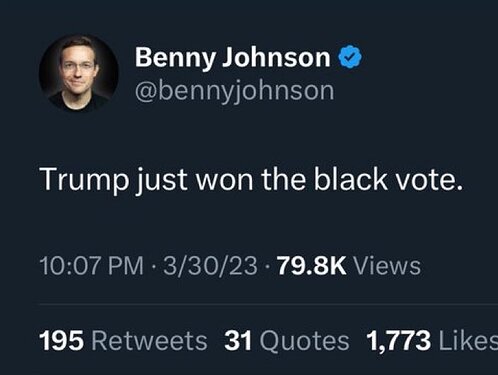Click the Views label
Image resolution: width=498 pixels, height=375 pixels.
[387, 266]
